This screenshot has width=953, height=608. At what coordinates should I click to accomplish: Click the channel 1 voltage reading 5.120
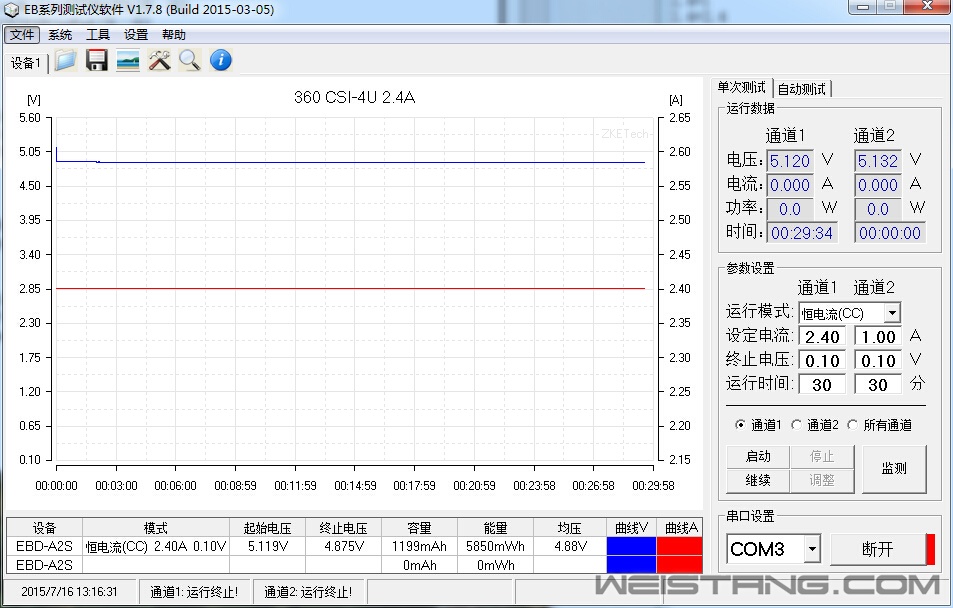point(790,161)
